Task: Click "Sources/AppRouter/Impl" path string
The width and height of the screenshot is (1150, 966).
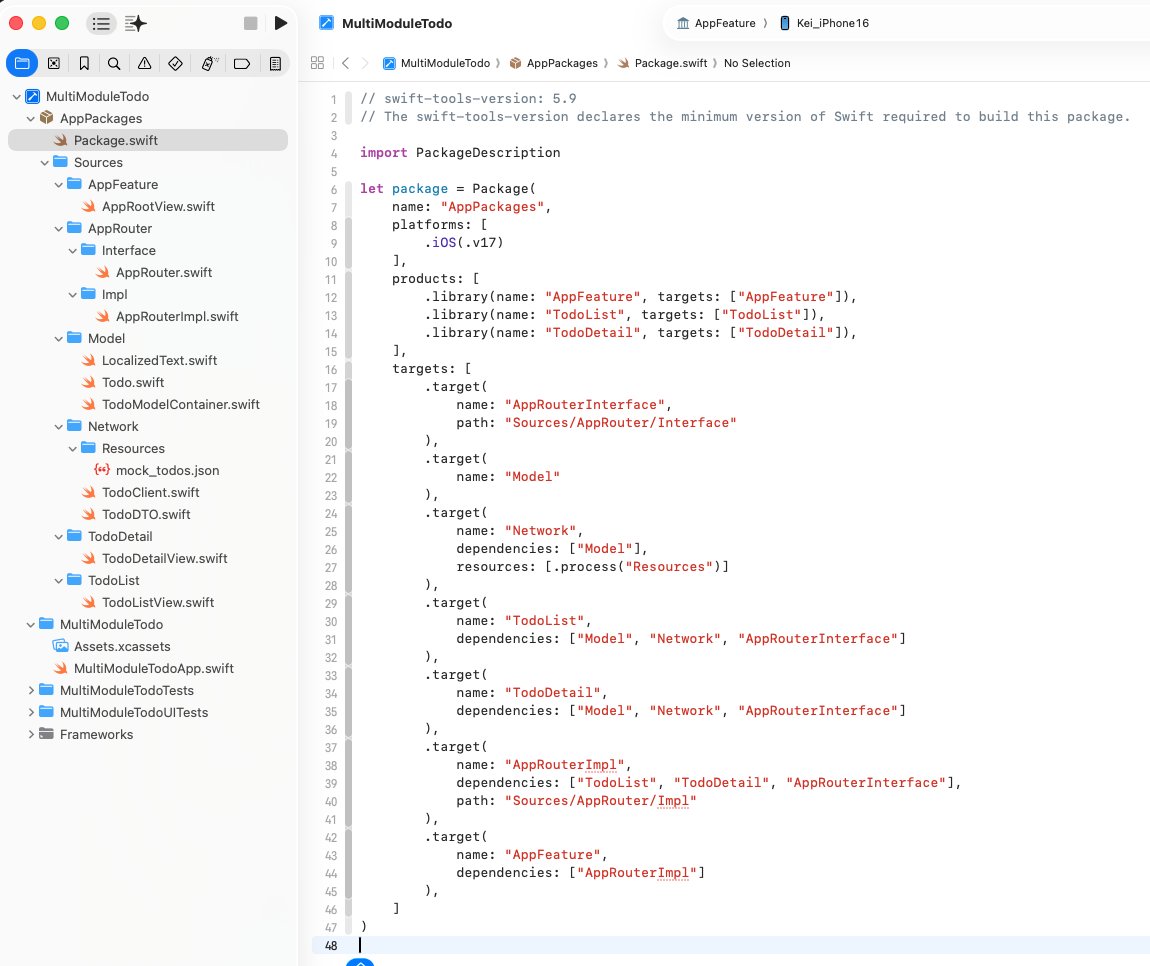Action: pyautogui.click(x=601, y=801)
